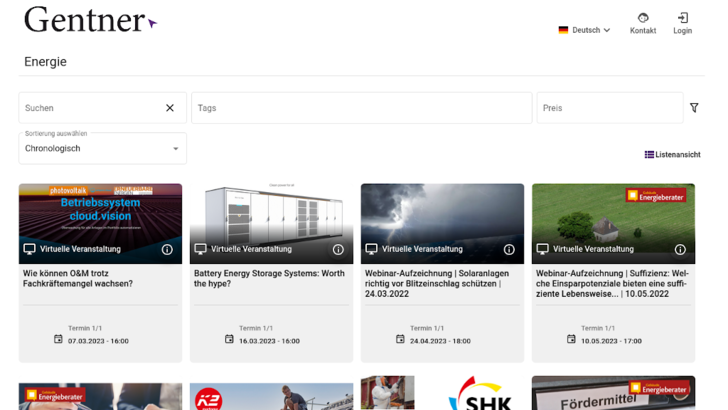Show info for Blitzeinschlag webinar
This screenshot has height=410, width=728.
tap(509, 249)
